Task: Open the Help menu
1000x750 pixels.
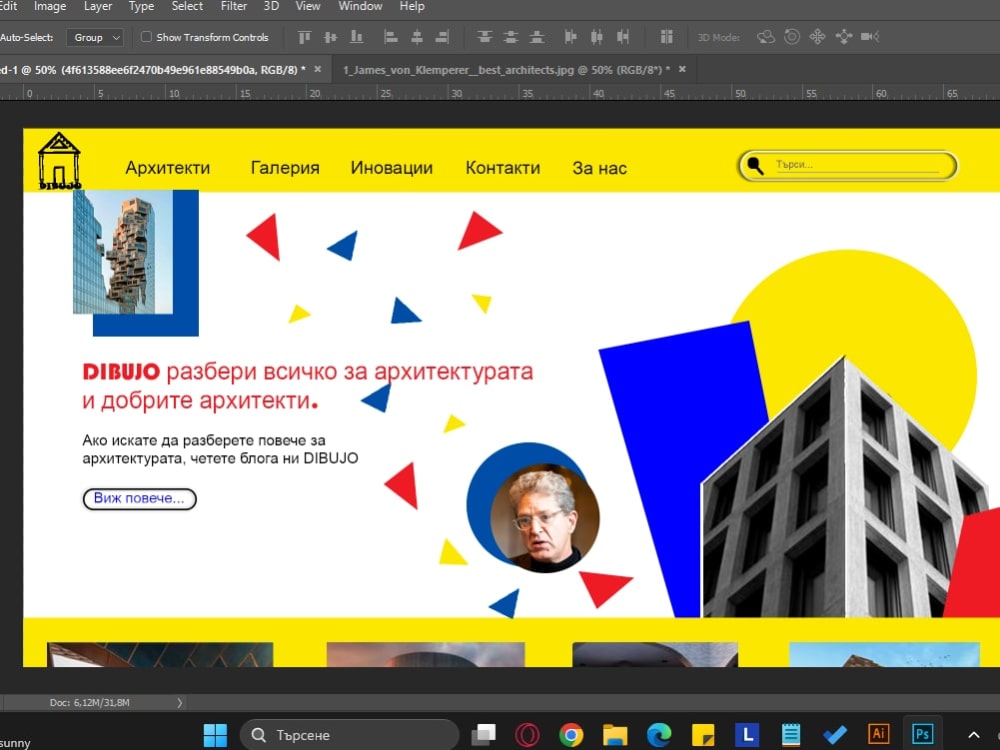Action: [x=412, y=6]
